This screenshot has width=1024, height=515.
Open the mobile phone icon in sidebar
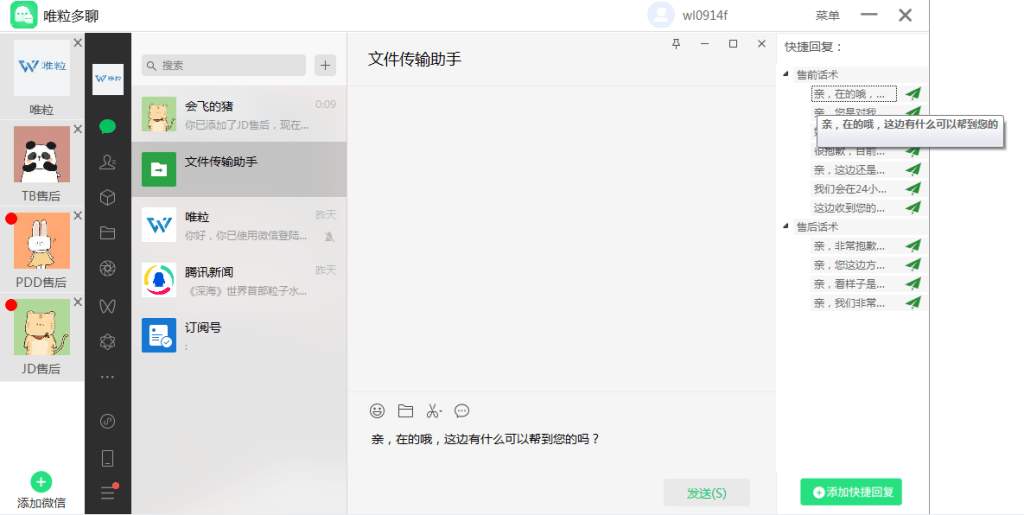107,458
